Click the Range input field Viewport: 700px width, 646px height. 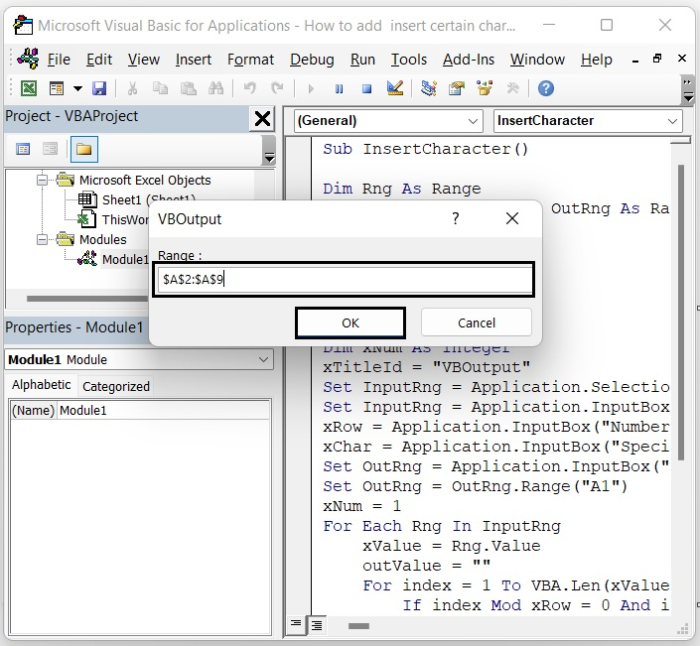[345, 280]
